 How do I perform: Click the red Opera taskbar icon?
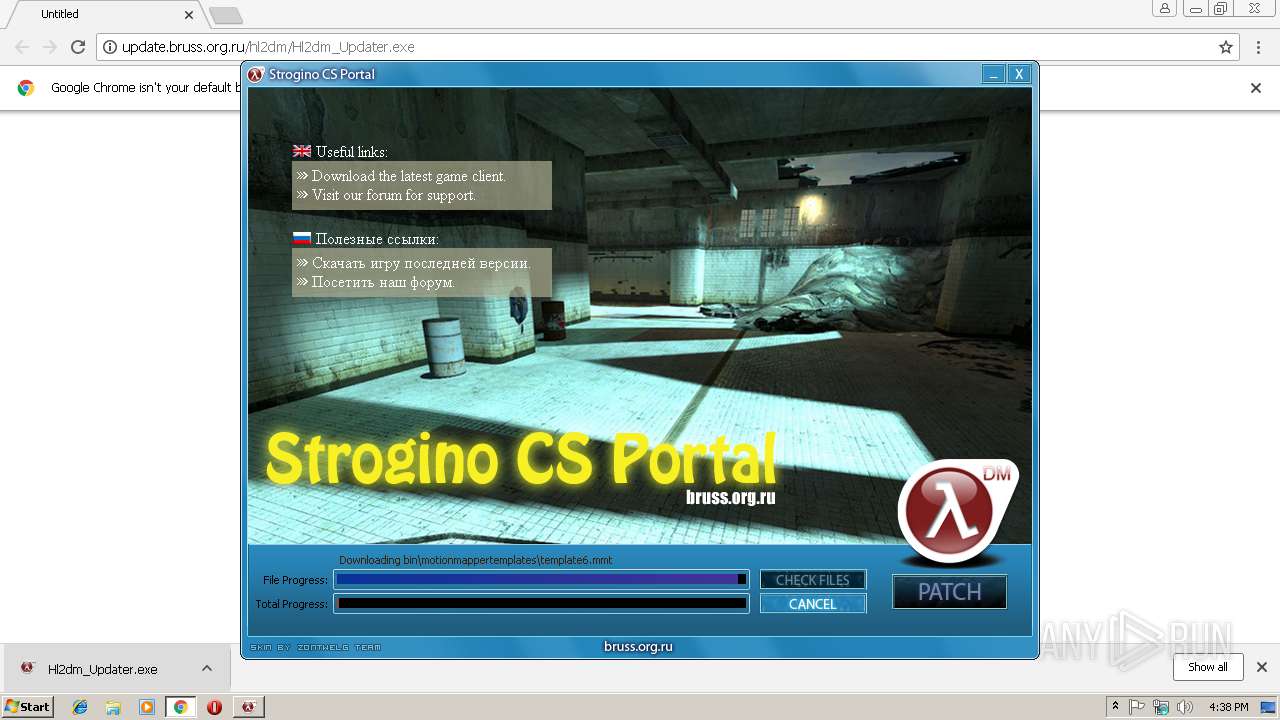[x=214, y=707]
